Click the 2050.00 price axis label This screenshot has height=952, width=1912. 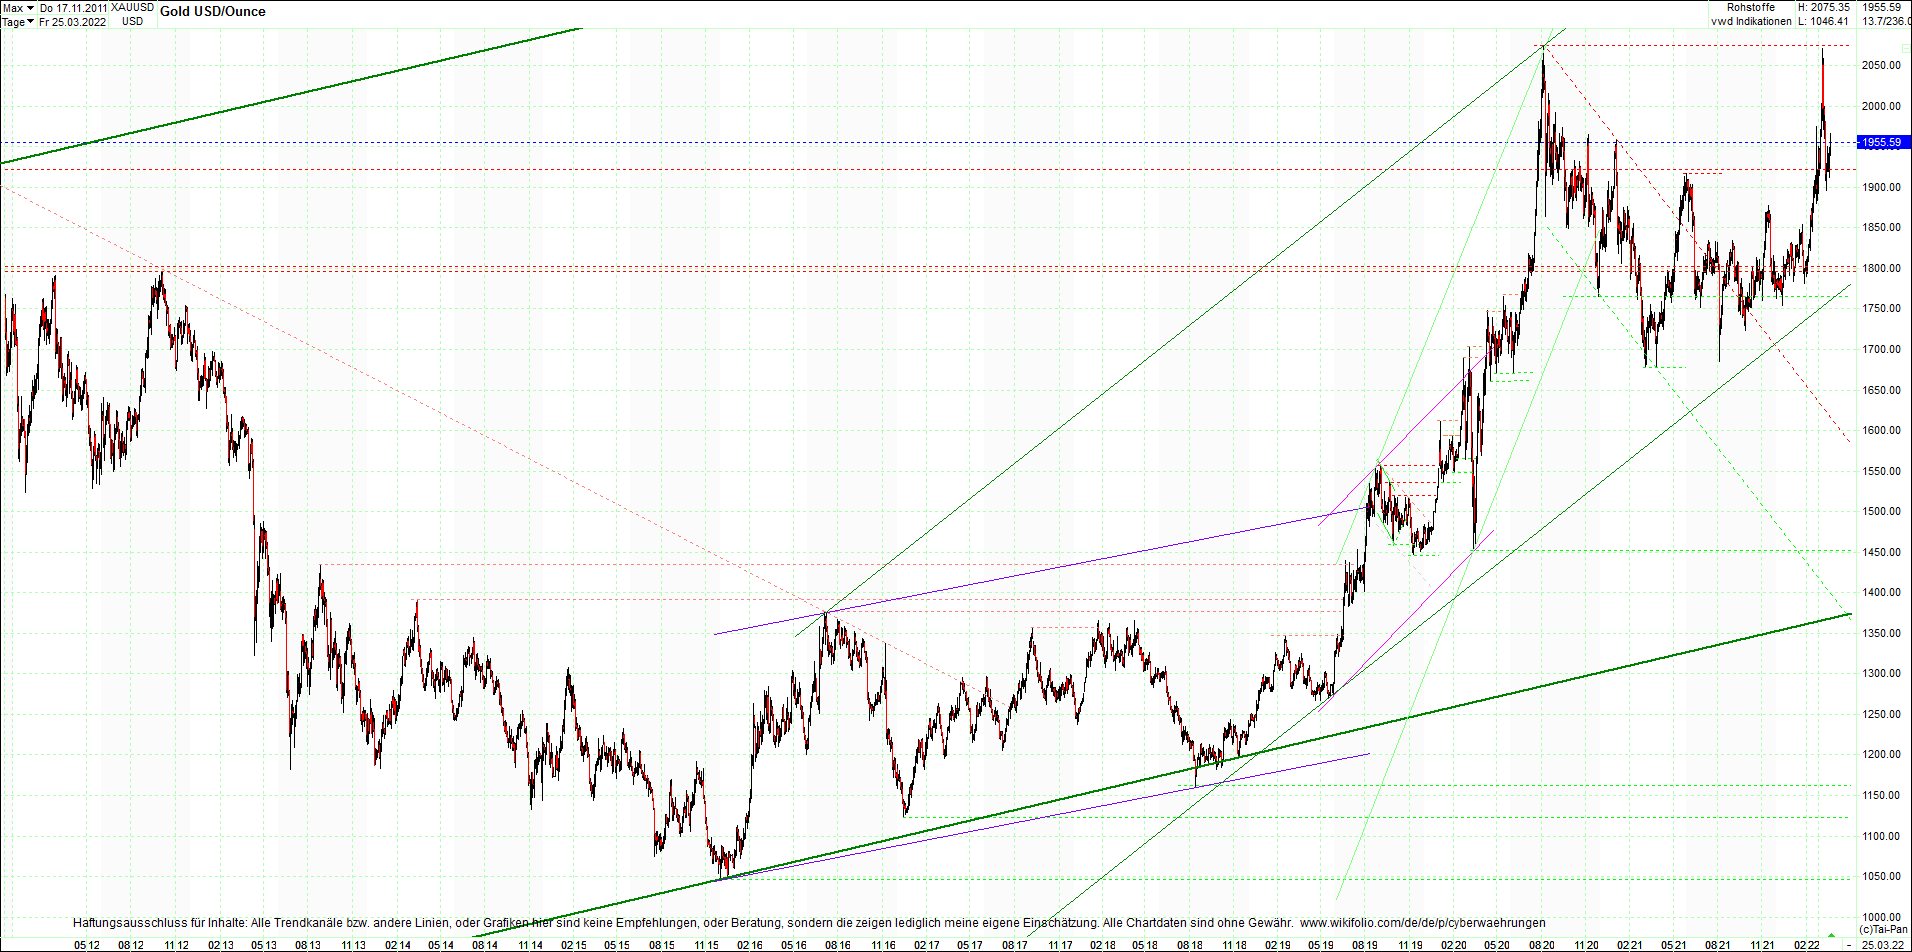coord(1881,66)
